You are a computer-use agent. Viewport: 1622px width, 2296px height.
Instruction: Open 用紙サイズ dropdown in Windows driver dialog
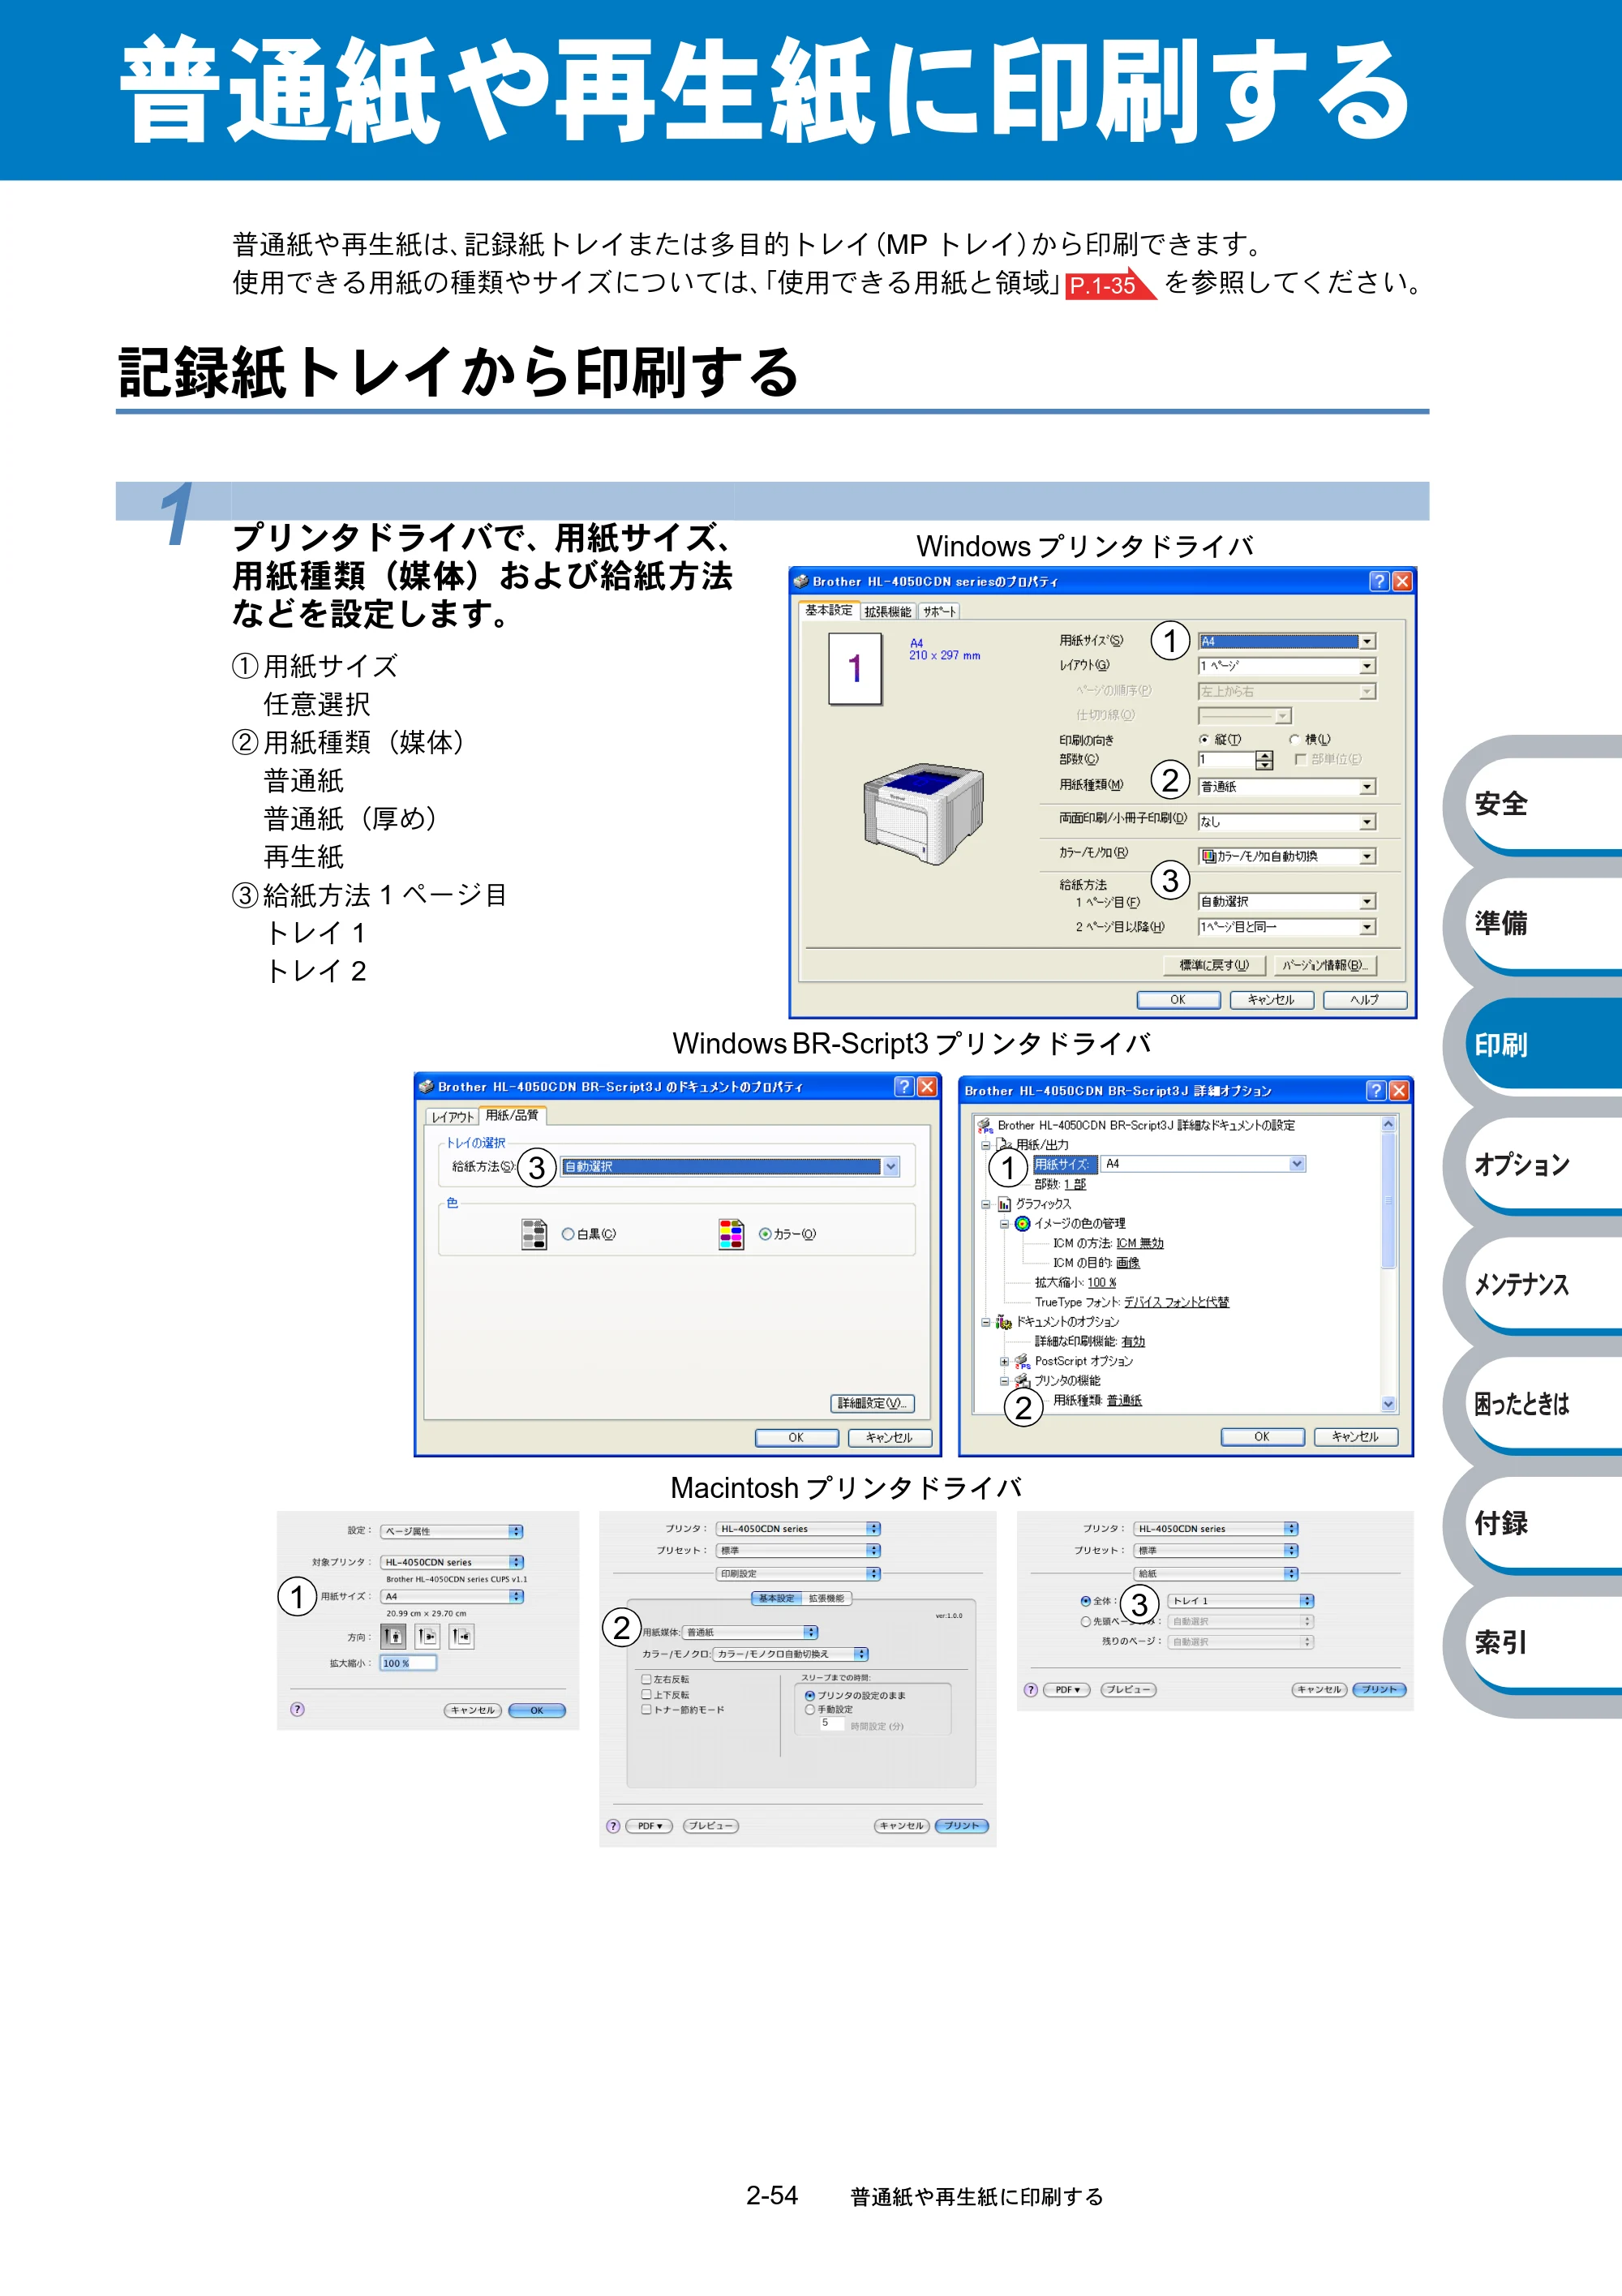1287,641
